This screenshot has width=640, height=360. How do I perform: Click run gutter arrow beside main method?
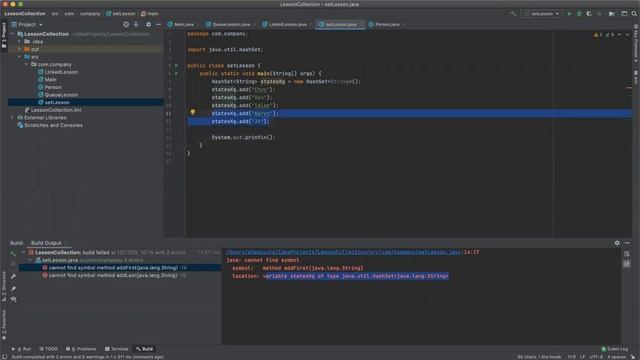point(177,73)
